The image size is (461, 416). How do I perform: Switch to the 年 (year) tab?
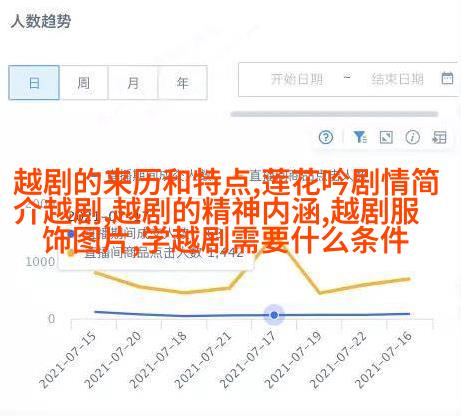(183, 83)
